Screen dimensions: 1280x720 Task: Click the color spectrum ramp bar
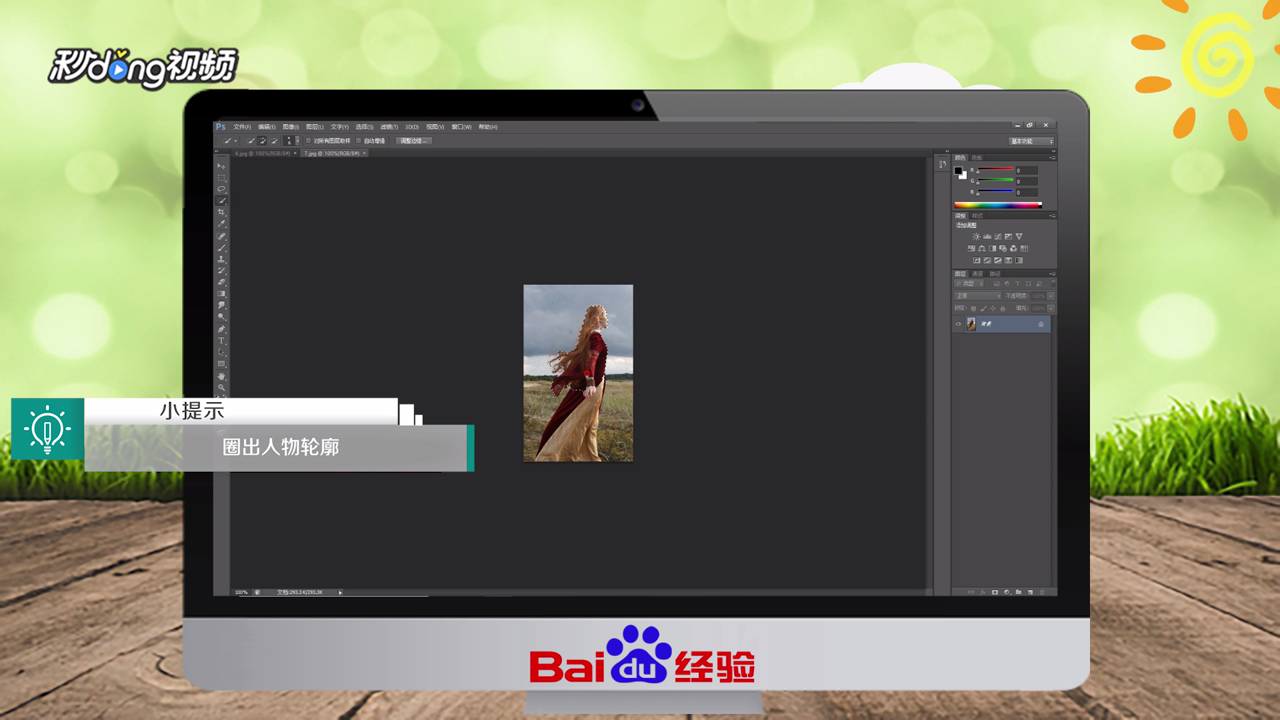pyautogui.click(x=998, y=205)
